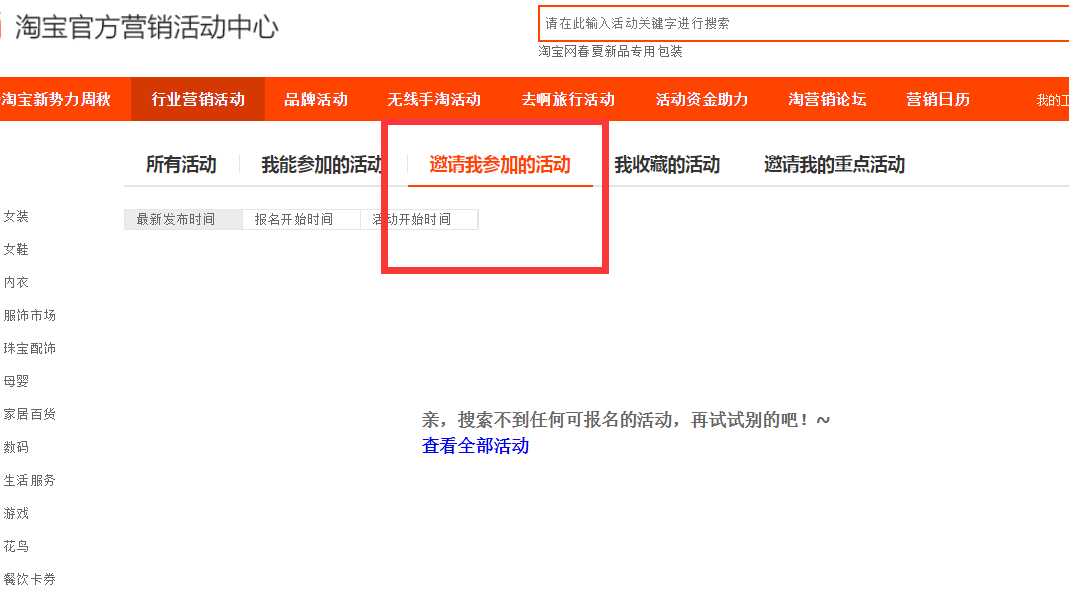
Task: Select the 女鞋 category in sidebar
Action: coord(16,250)
